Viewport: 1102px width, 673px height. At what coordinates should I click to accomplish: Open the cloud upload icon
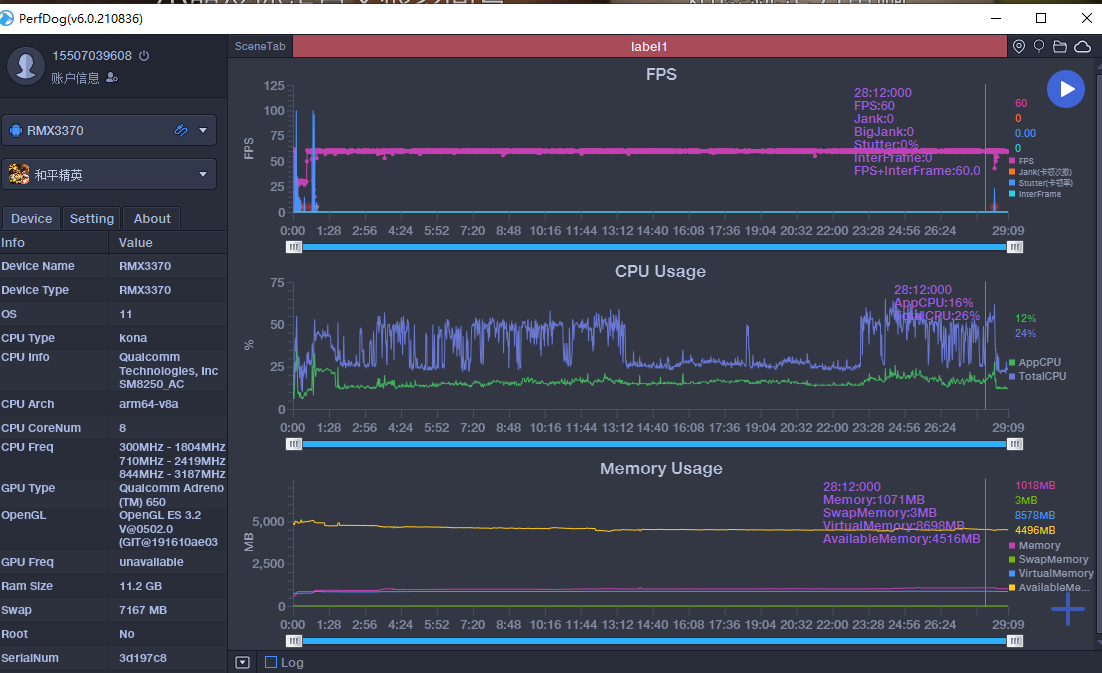(1082, 47)
